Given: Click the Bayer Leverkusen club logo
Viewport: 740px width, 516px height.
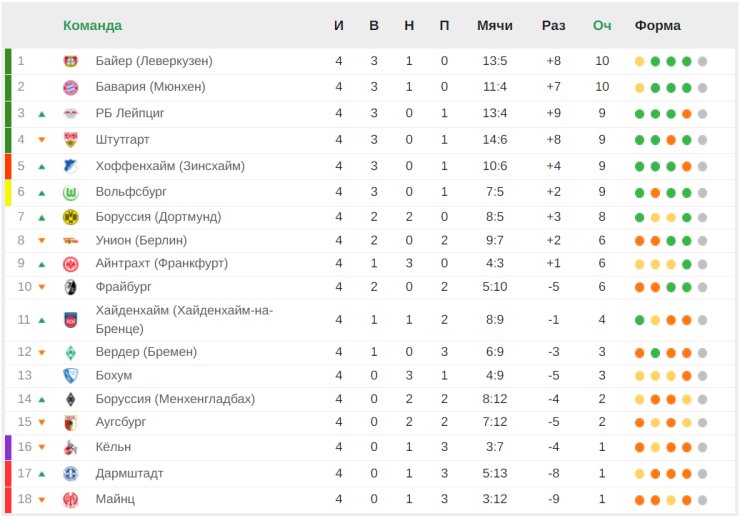Looking at the screenshot, I should point(70,61).
